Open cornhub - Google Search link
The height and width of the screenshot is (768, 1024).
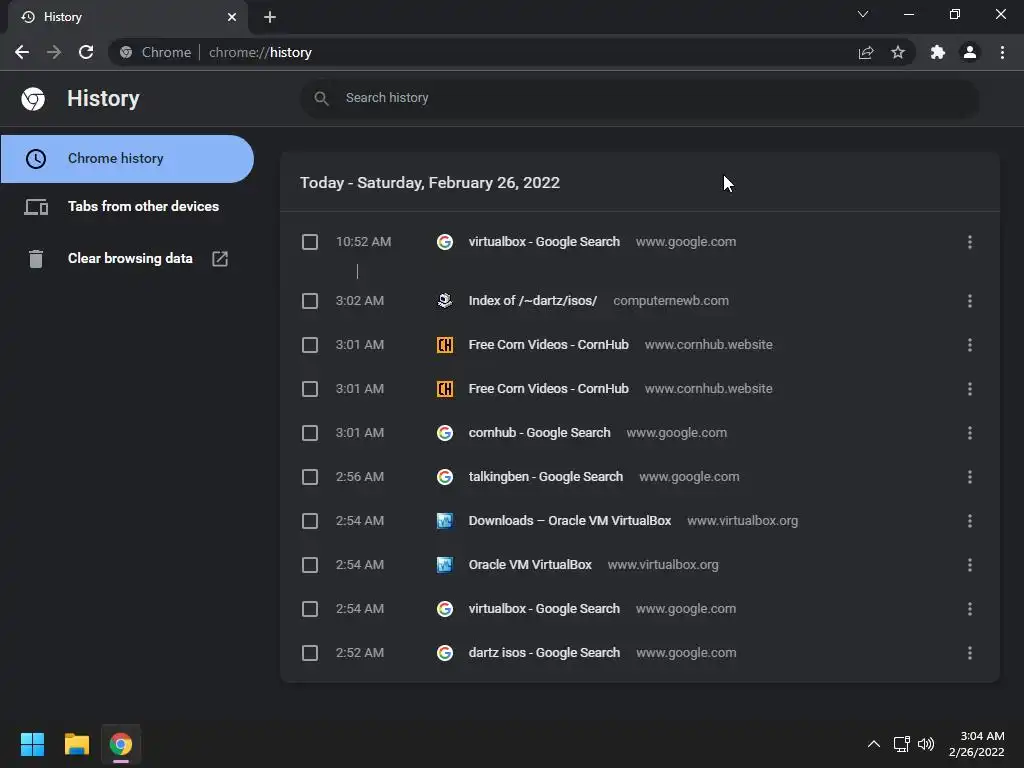[x=539, y=433]
